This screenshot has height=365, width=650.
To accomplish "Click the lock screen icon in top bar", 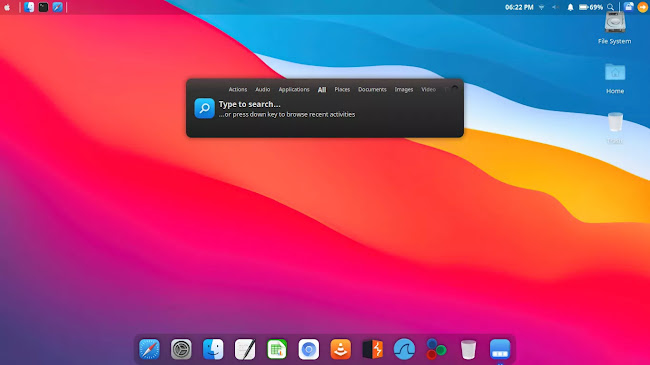I will click(628, 7).
